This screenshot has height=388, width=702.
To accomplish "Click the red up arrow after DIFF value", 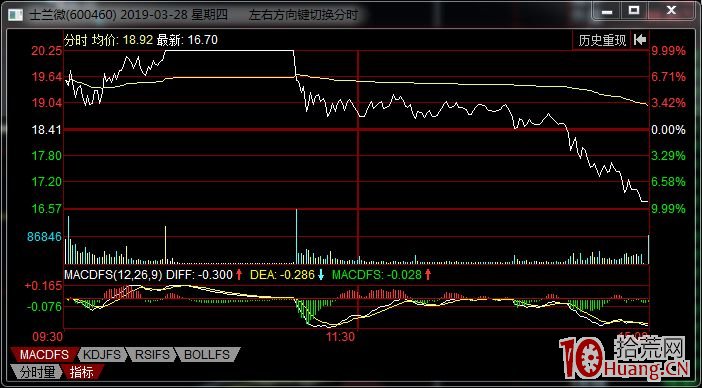I will point(239,274).
